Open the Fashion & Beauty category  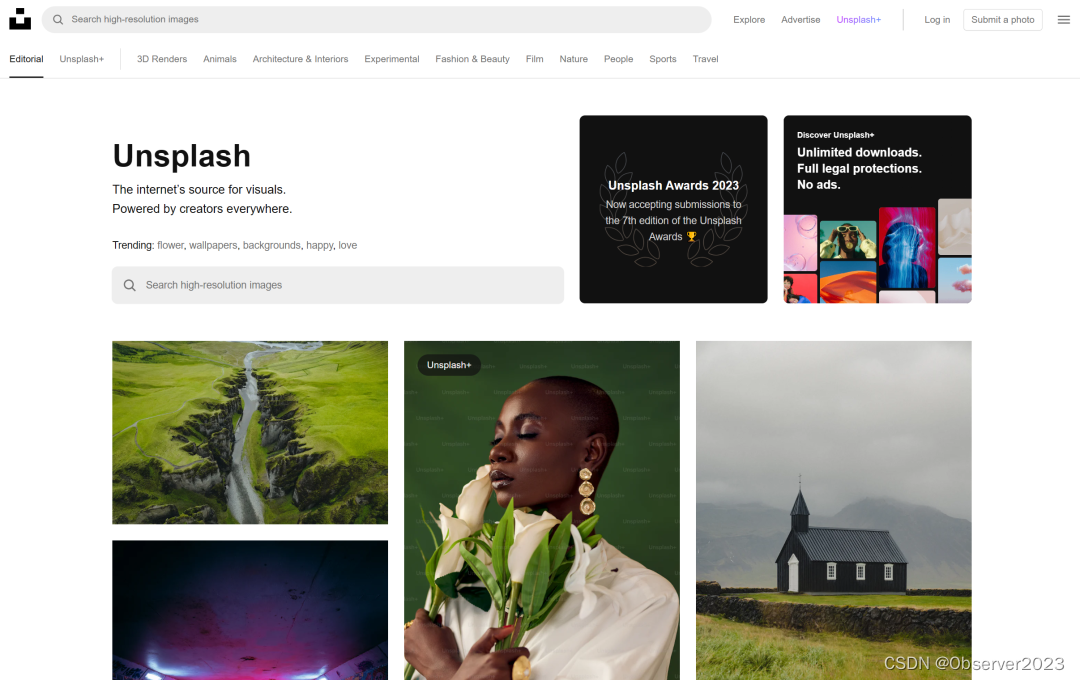pyautogui.click(x=472, y=59)
